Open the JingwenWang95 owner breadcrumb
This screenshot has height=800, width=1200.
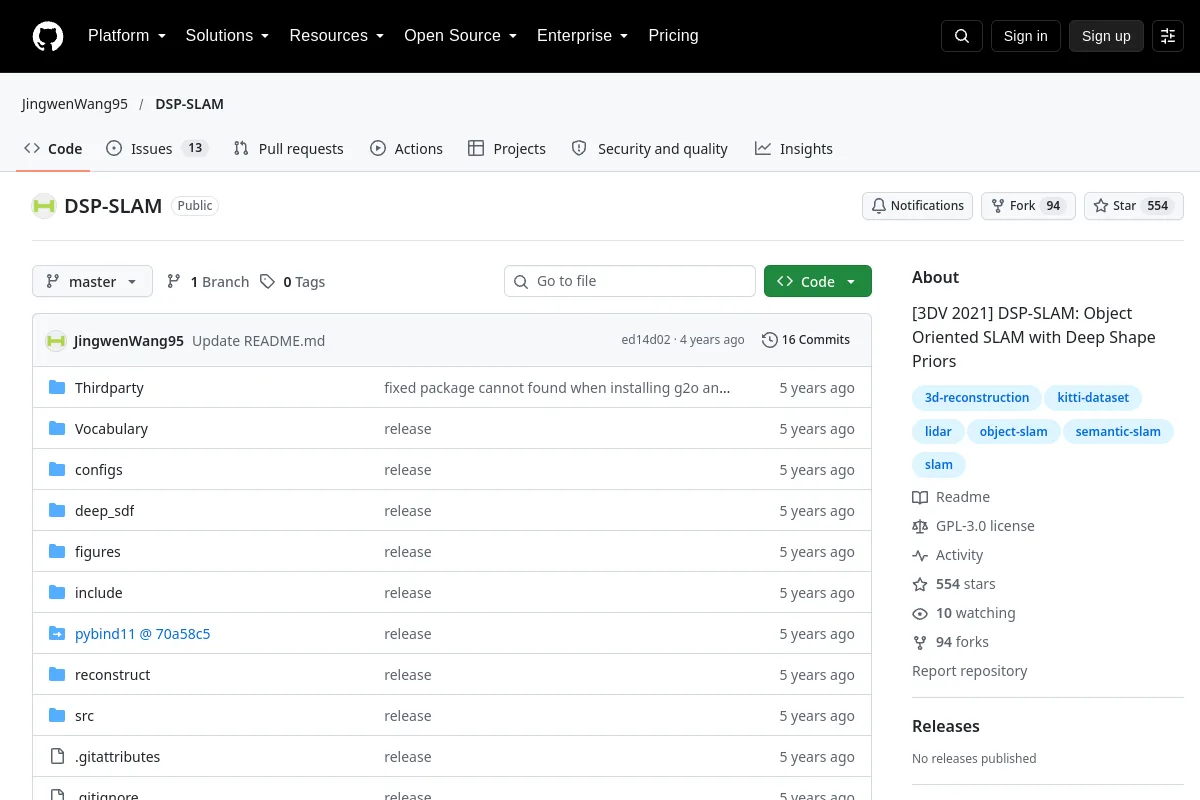[75, 104]
